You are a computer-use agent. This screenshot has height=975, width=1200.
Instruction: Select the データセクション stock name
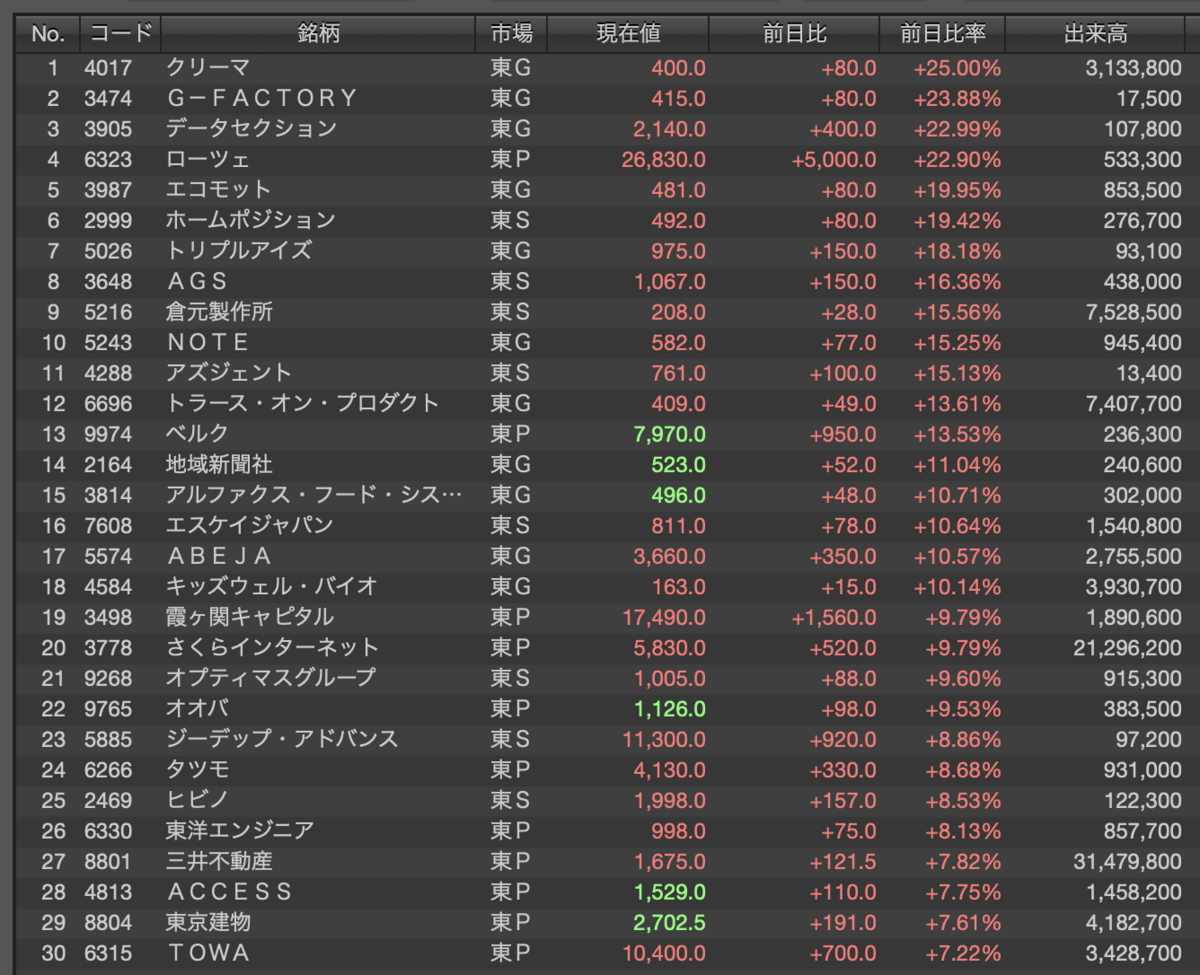coord(251,129)
